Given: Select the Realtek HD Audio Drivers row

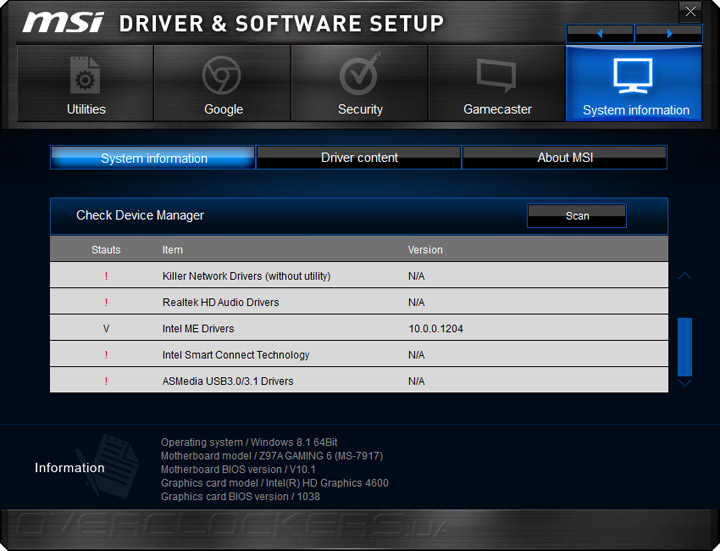Looking at the screenshot, I should pos(359,302).
